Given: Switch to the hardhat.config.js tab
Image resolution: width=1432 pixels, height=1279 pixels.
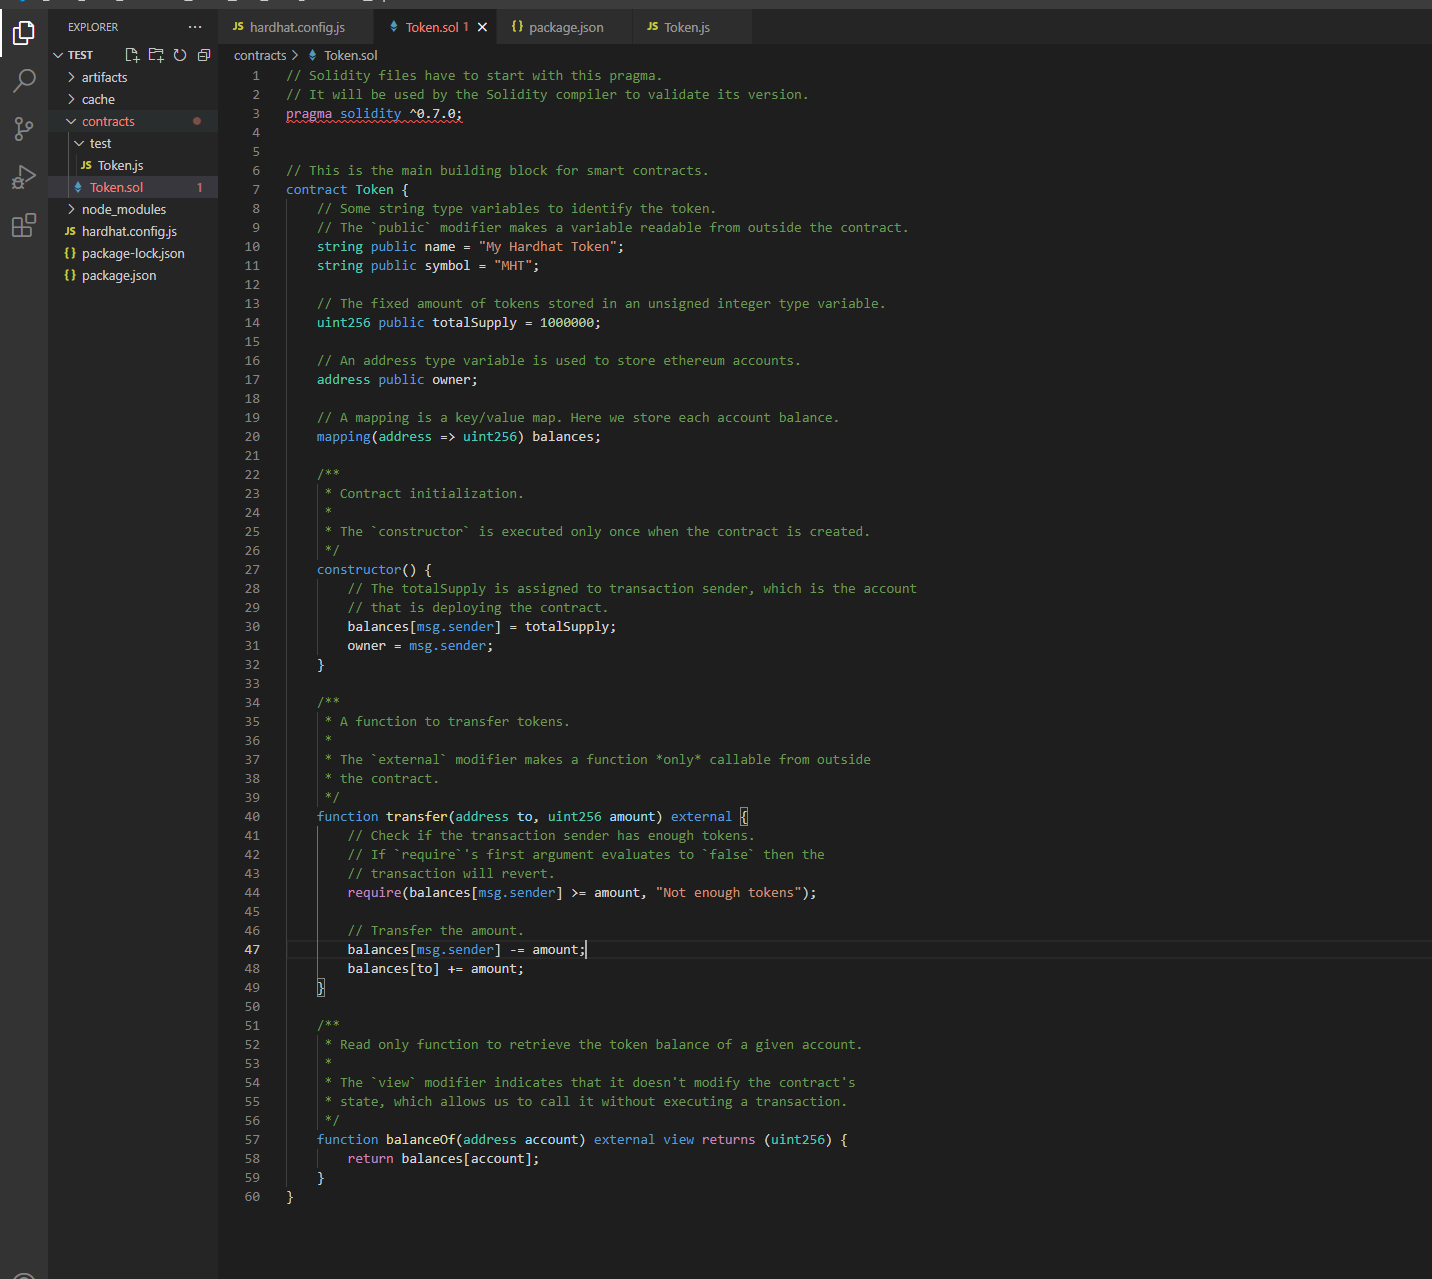Looking at the screenshot, I should pos(295,27).
